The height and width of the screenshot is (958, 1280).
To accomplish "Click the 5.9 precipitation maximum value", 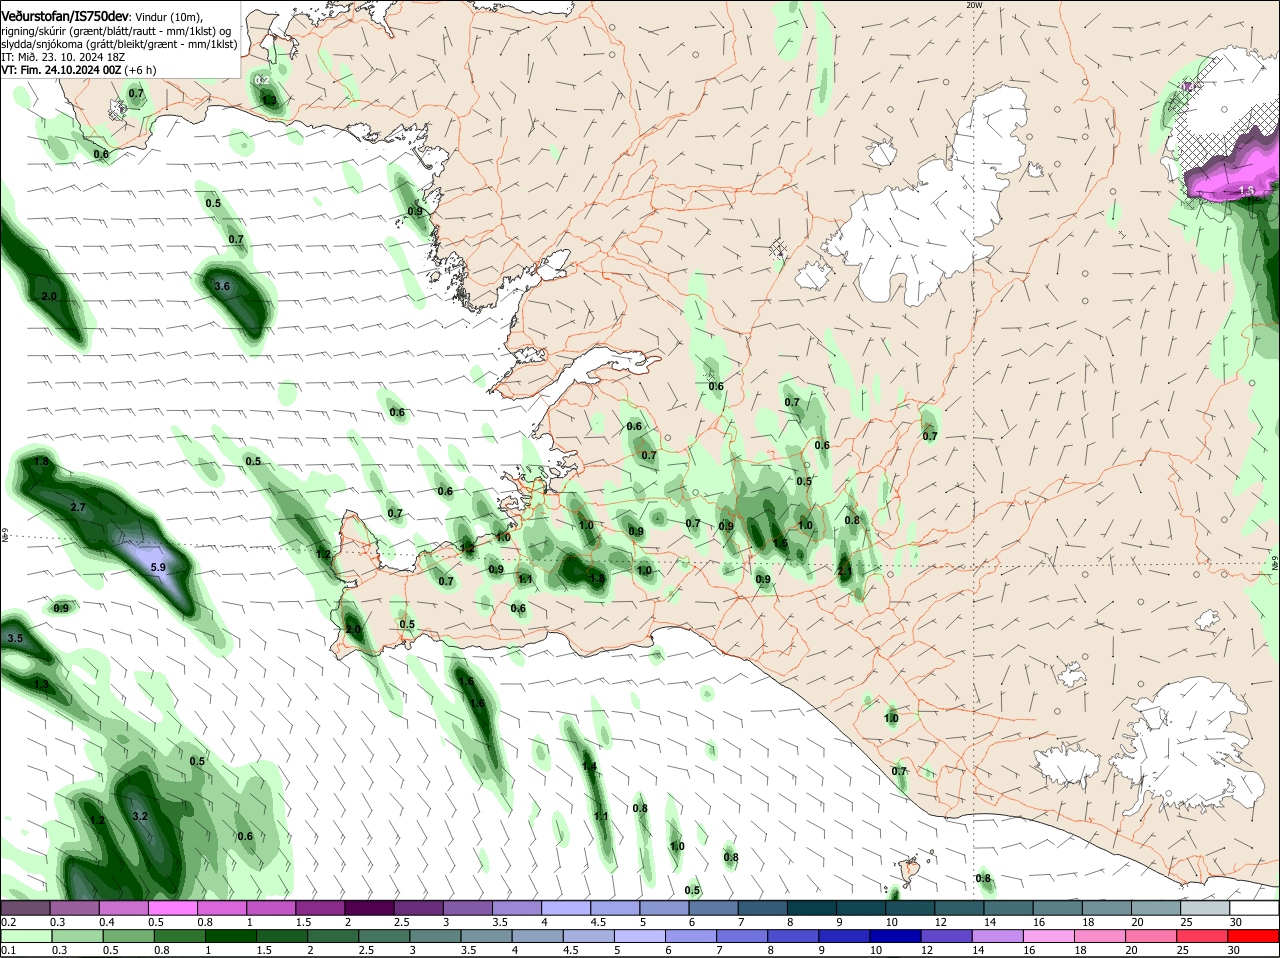I will click(x=157, y=567).
